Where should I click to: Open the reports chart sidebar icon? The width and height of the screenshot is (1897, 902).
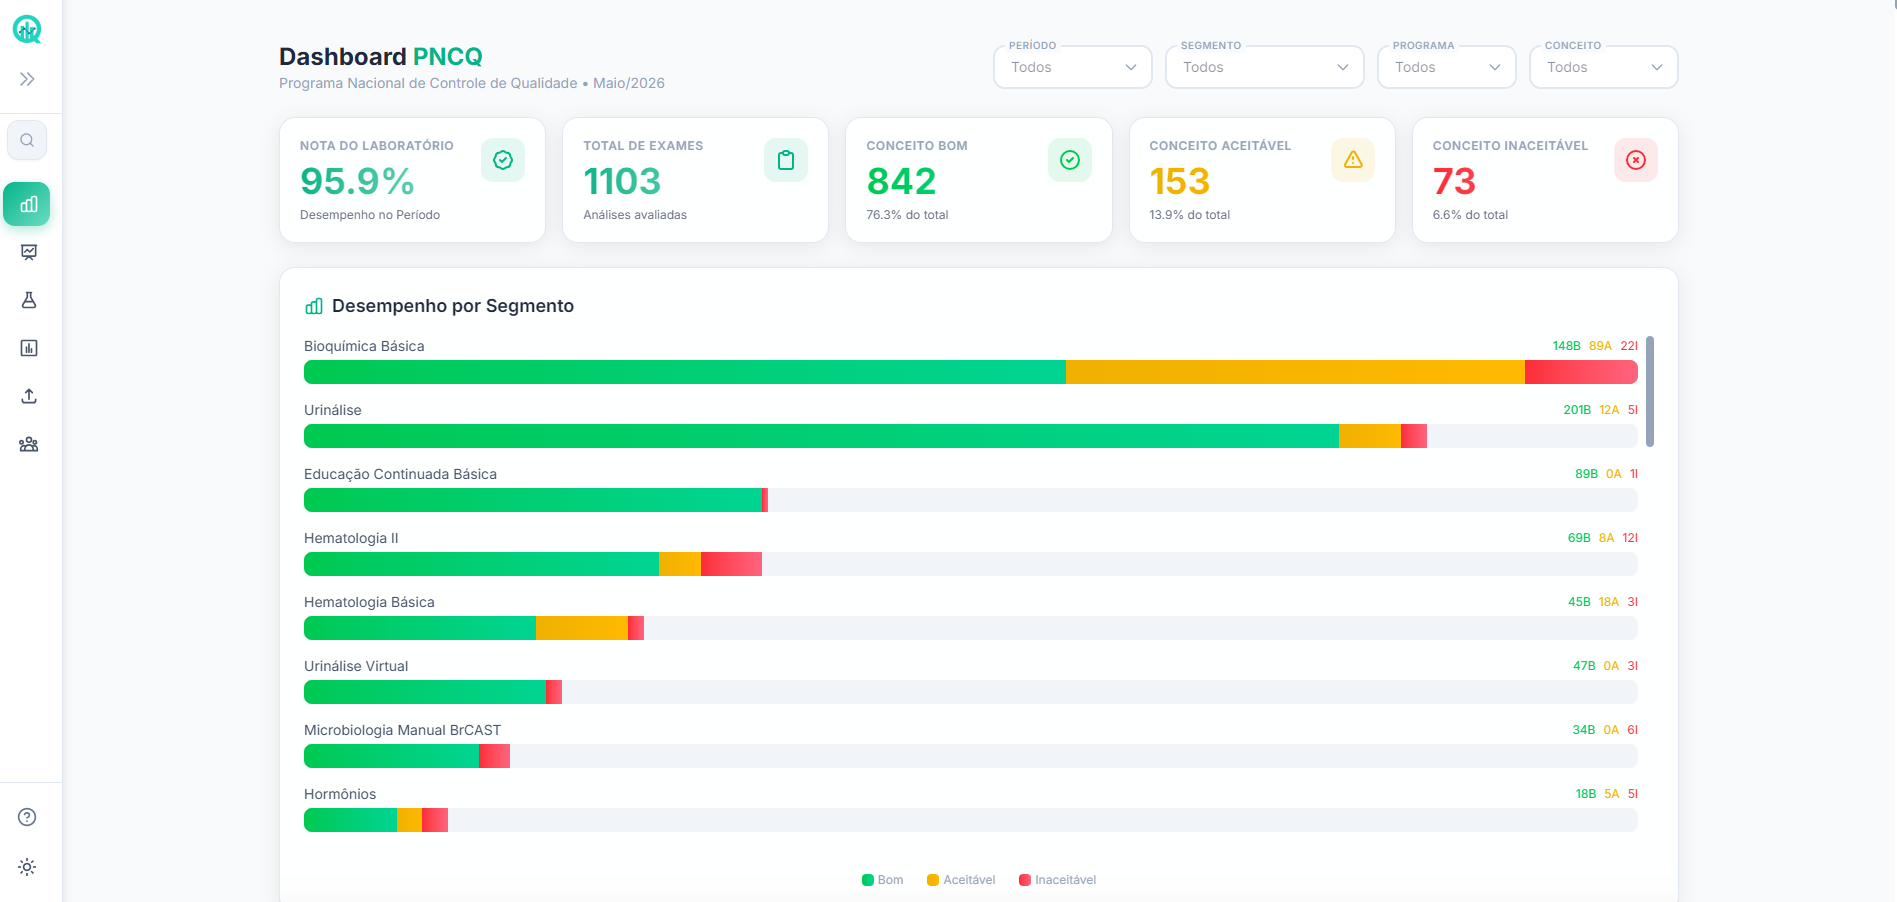coord(29,348)
